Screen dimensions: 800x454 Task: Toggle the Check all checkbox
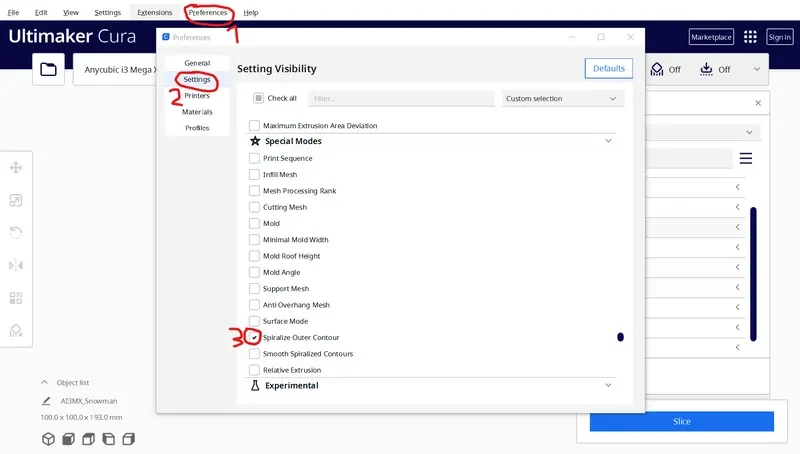[x=258, y=98]
